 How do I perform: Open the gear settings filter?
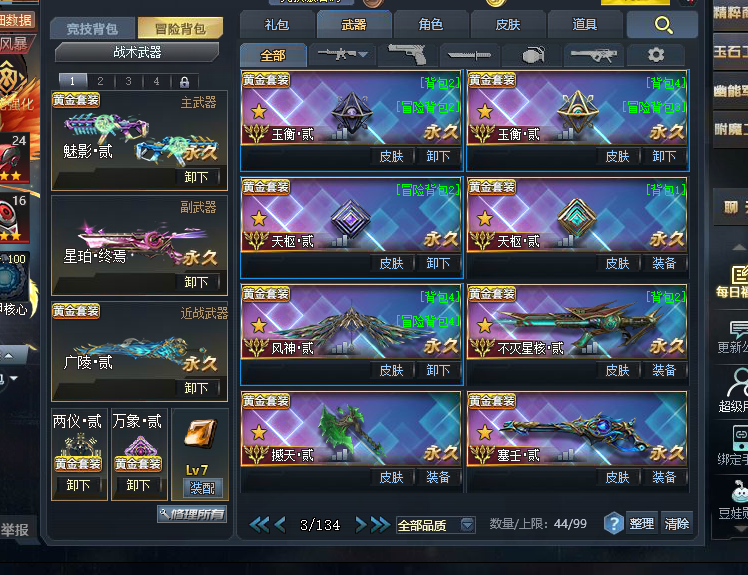(656, 55)
